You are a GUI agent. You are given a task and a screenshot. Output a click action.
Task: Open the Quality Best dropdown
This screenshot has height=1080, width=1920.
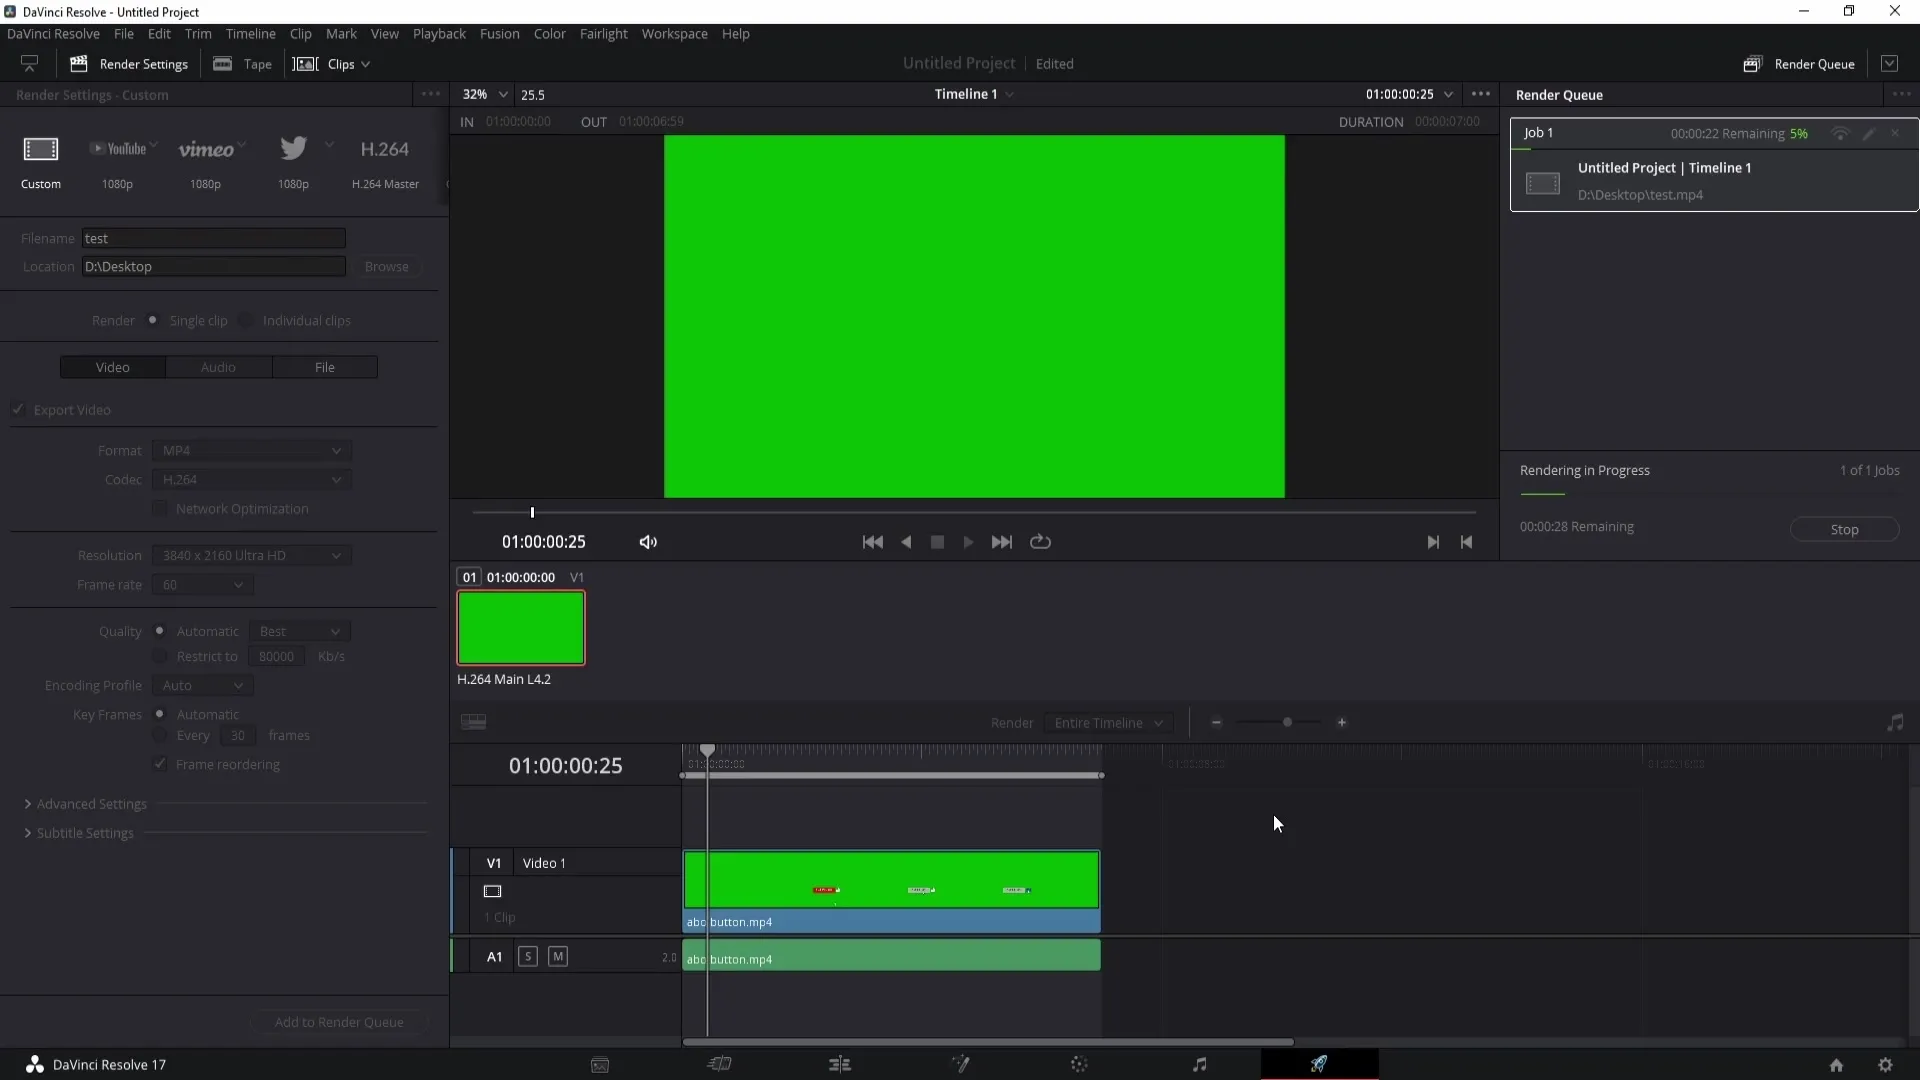tap(300, 632)
